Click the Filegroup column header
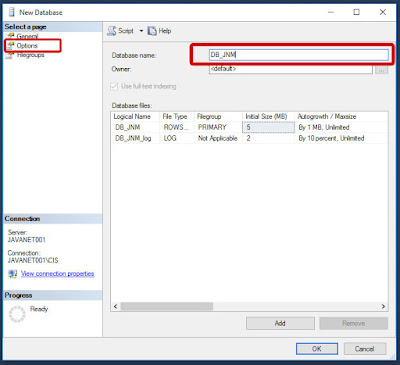This screenshot has height=365, width=400. [218, 117]
